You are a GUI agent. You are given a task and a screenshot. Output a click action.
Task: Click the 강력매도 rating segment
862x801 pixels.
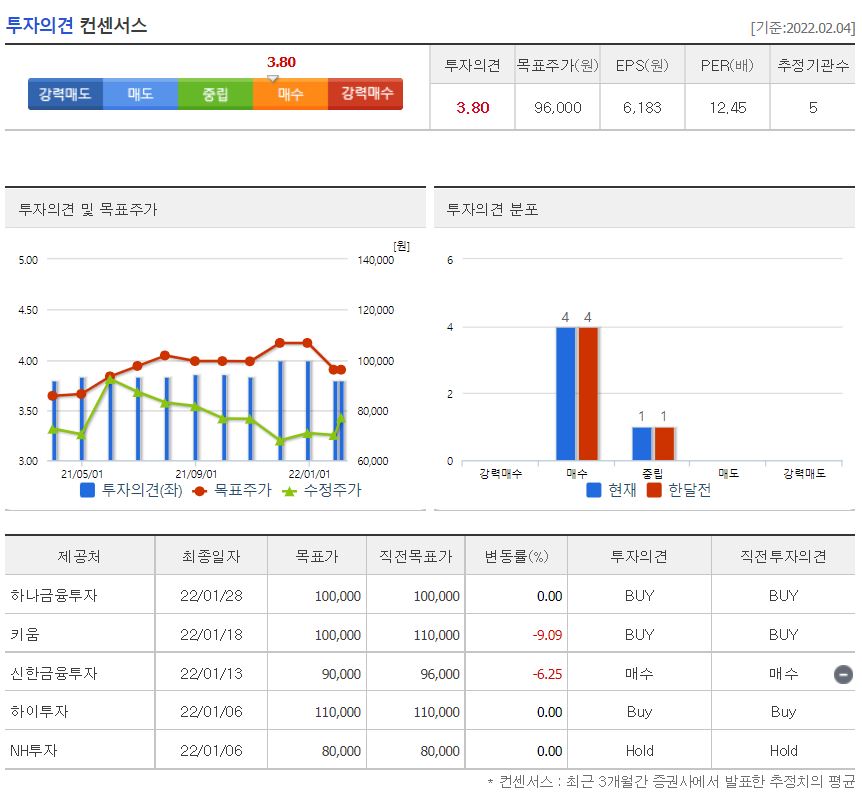point(63,94)
